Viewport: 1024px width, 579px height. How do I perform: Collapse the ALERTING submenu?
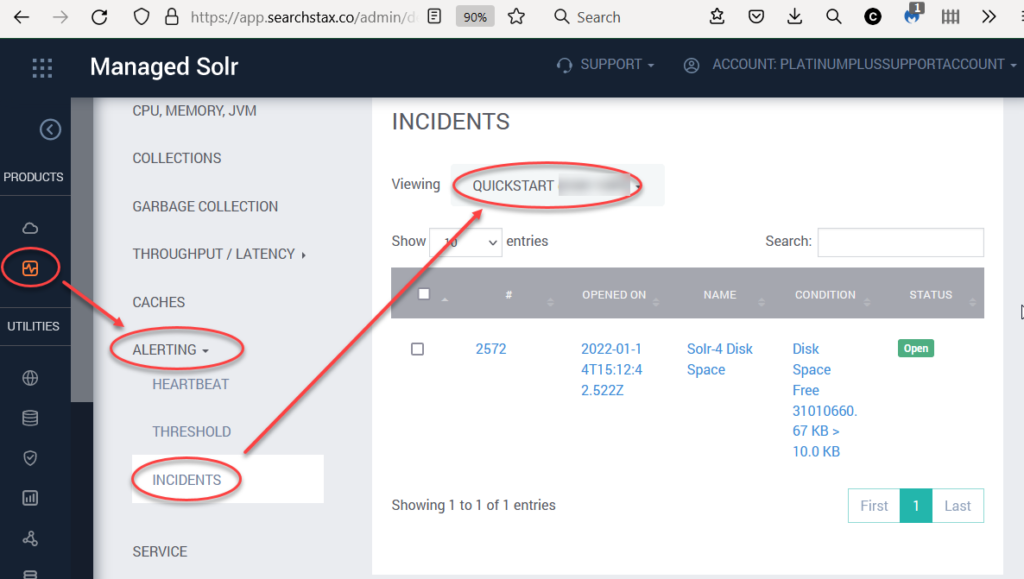(170, 350)
